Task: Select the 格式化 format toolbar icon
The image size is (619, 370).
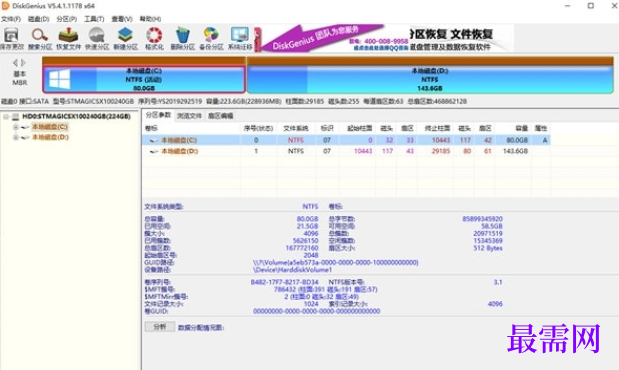Action: pos(154,38)
